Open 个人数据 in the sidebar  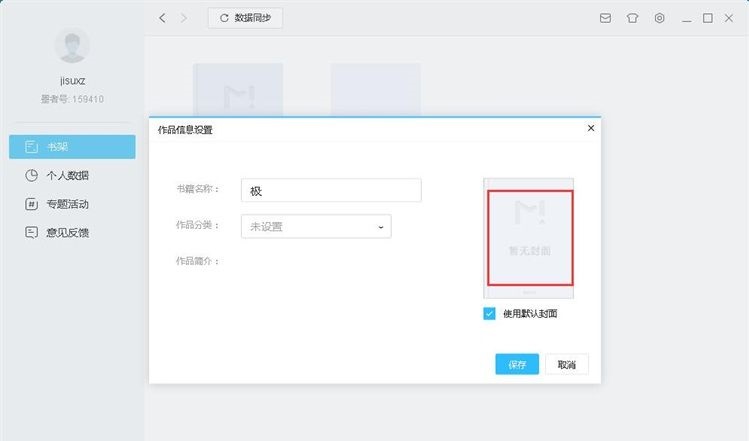[x=72, y=175]
